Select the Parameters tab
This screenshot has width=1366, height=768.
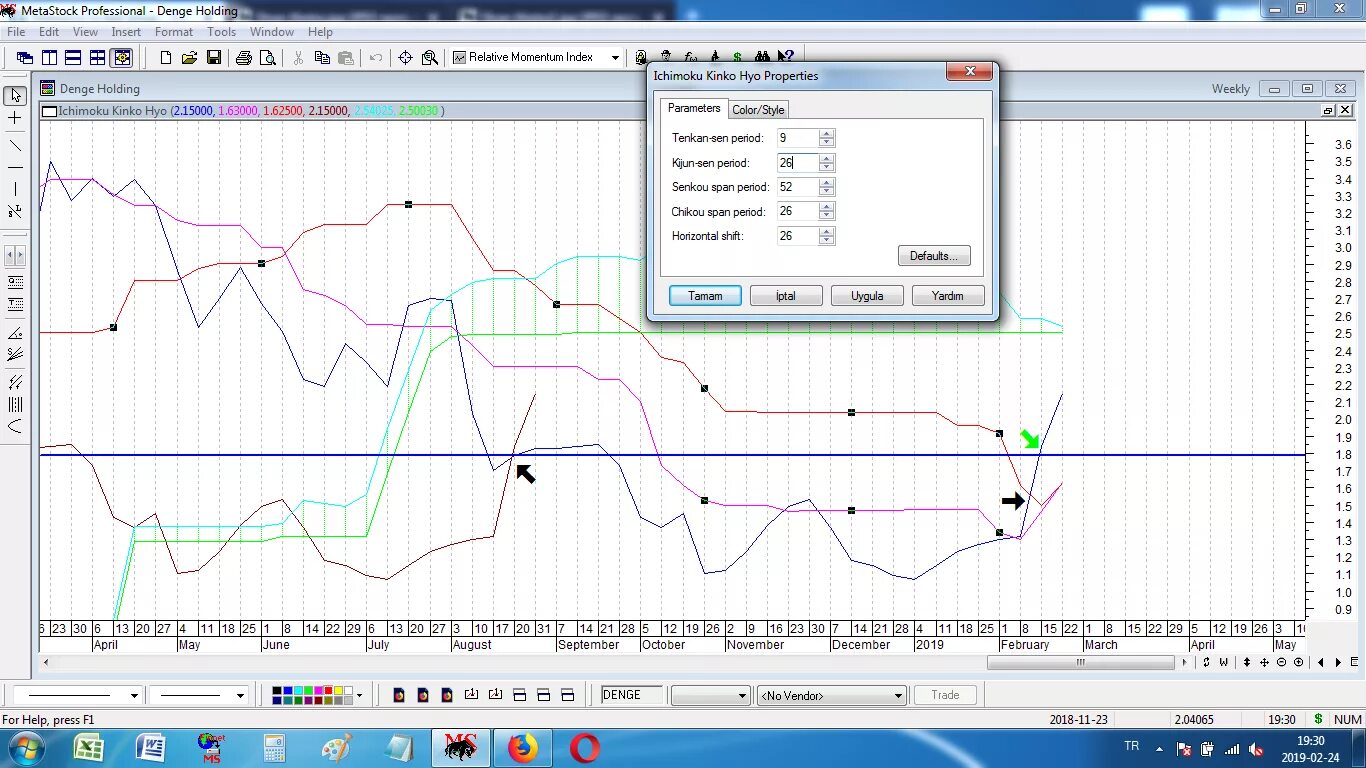[694, 108]
